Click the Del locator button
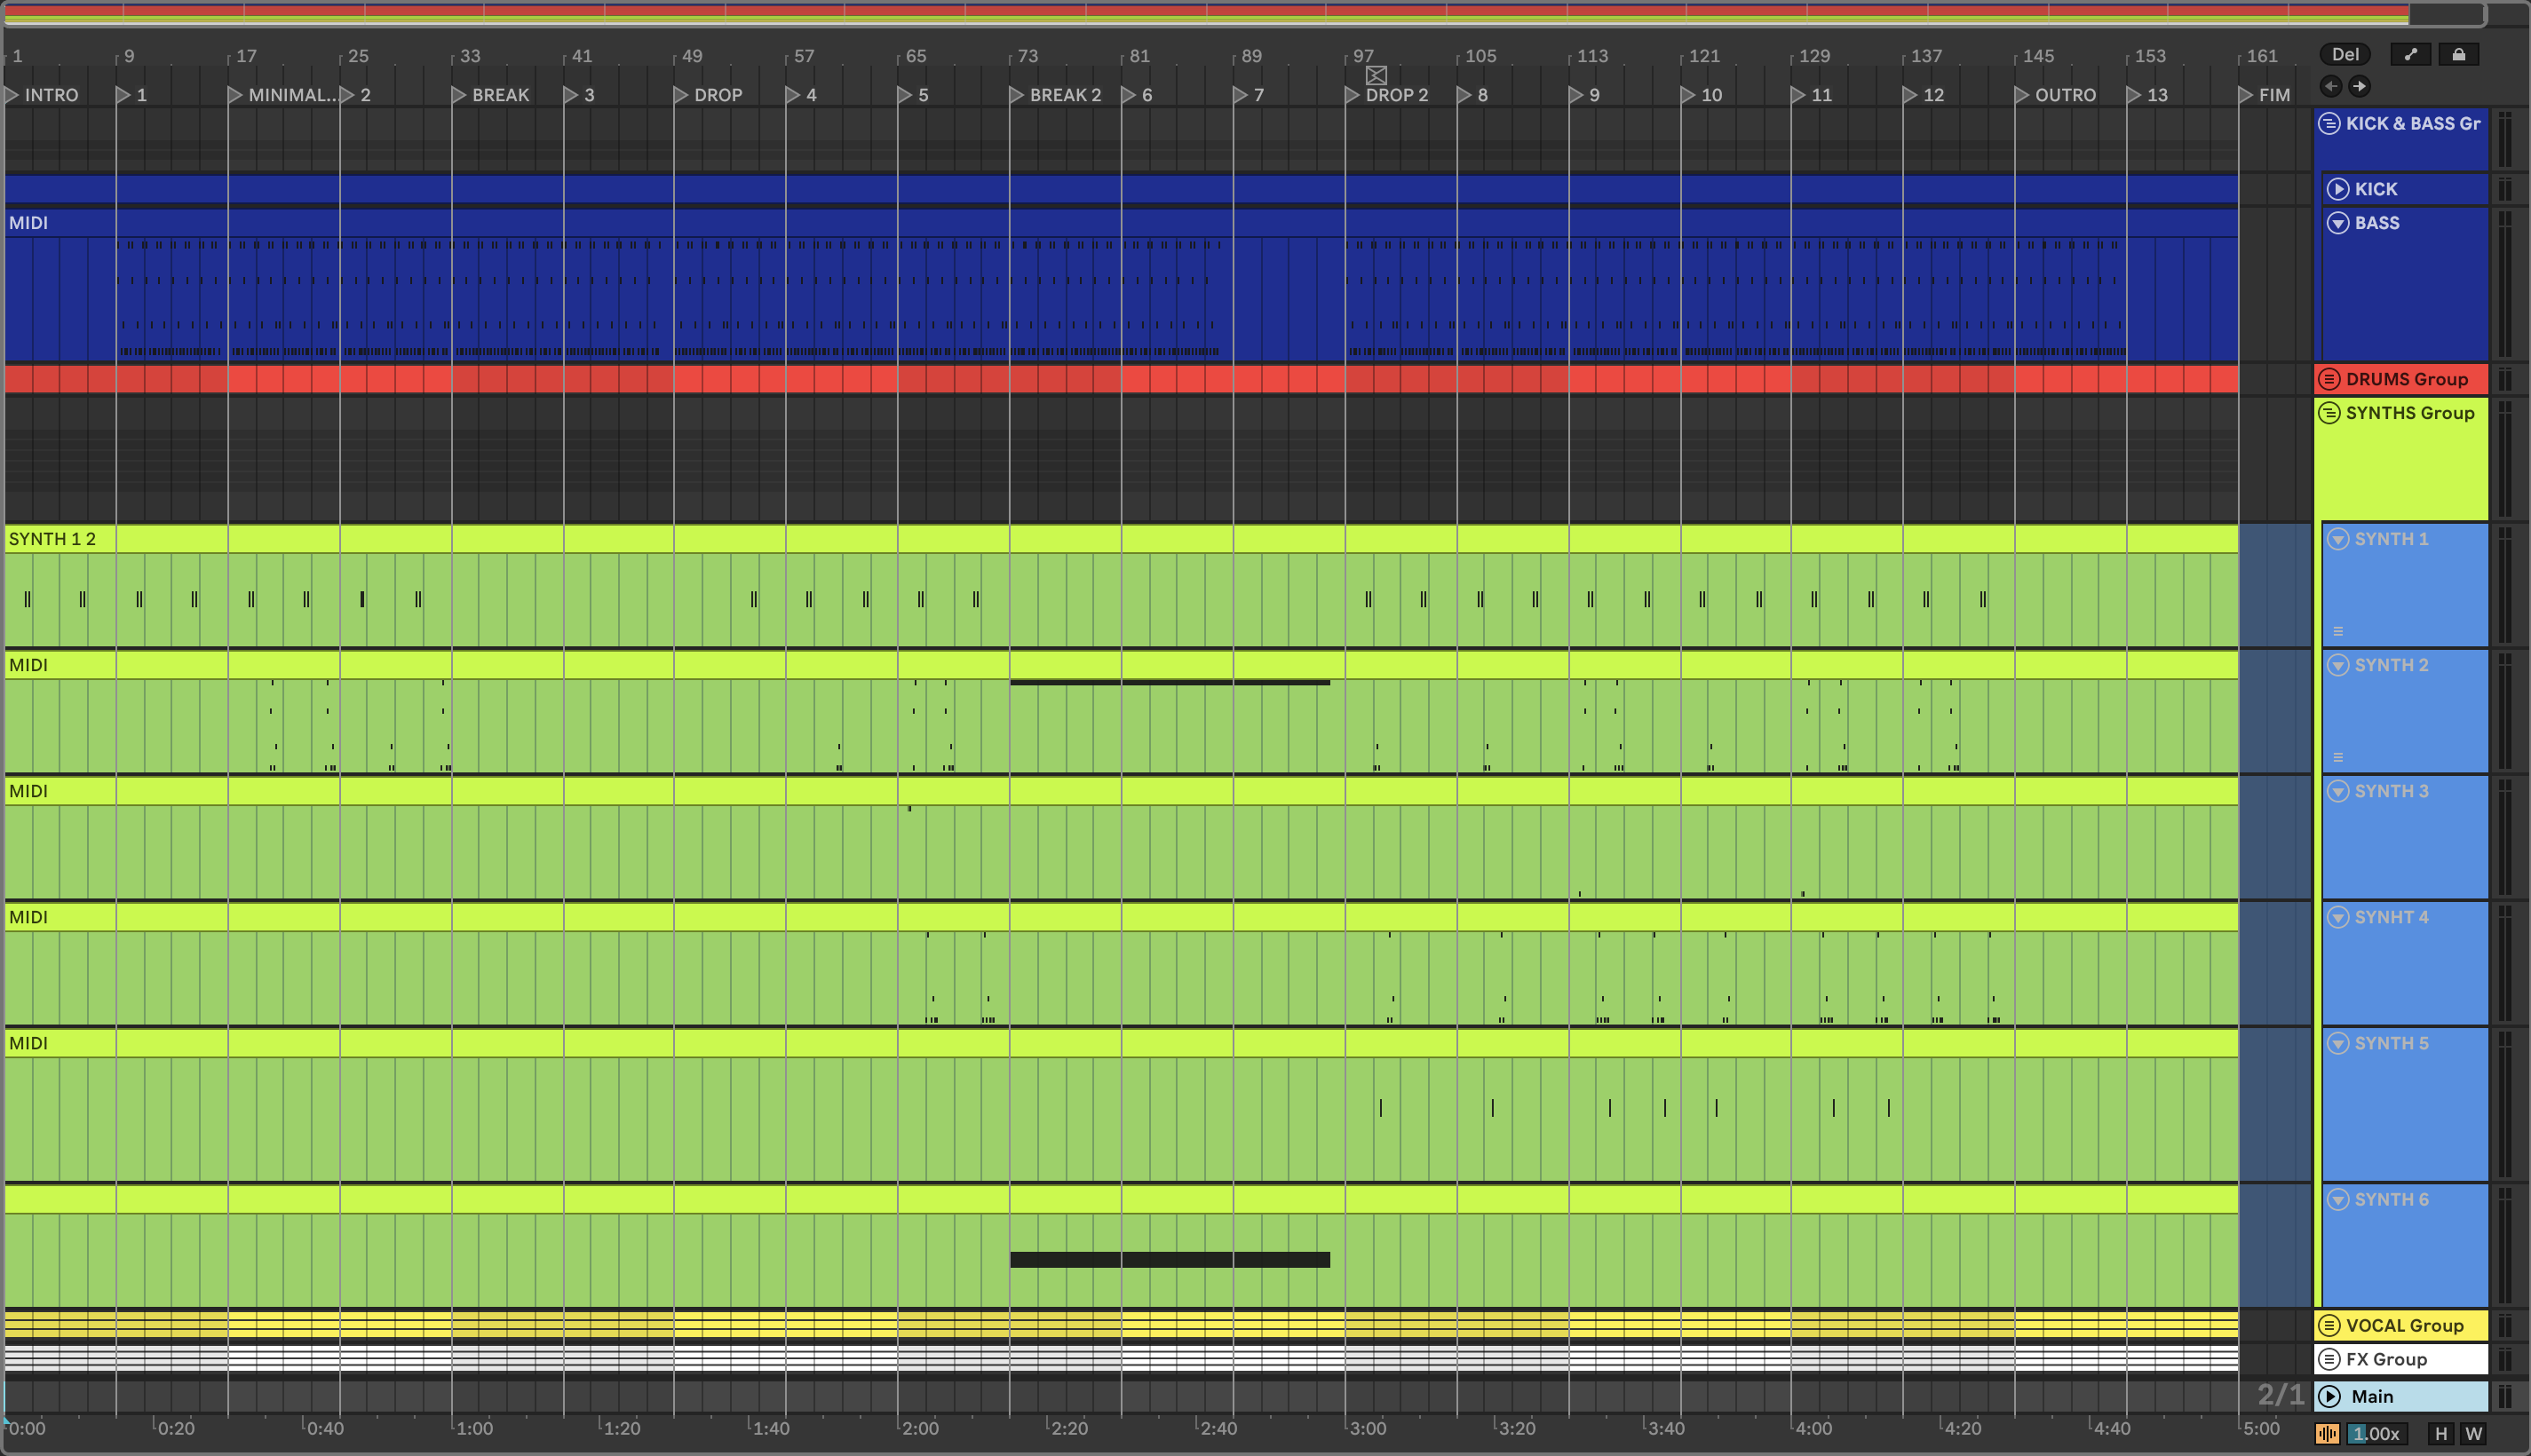Image resolution: width=2531 pixels, height=1456 pixels. 2345,55
